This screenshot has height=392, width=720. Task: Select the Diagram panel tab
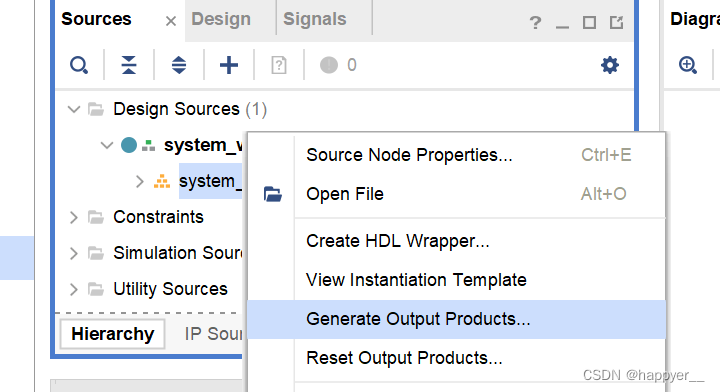694,19
